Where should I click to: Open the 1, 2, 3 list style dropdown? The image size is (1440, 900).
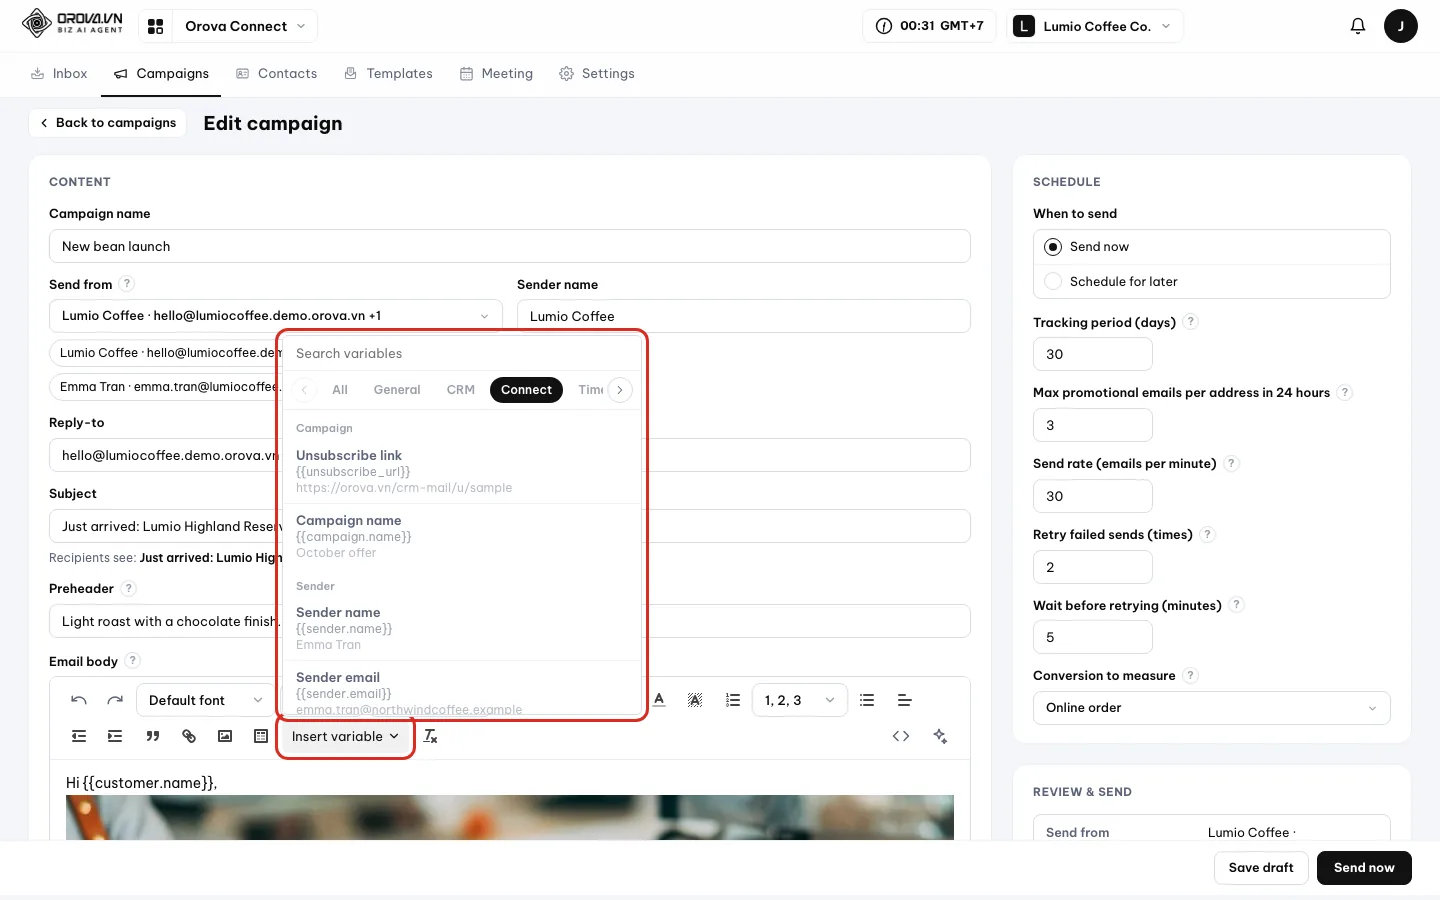[x=799, y=700]
